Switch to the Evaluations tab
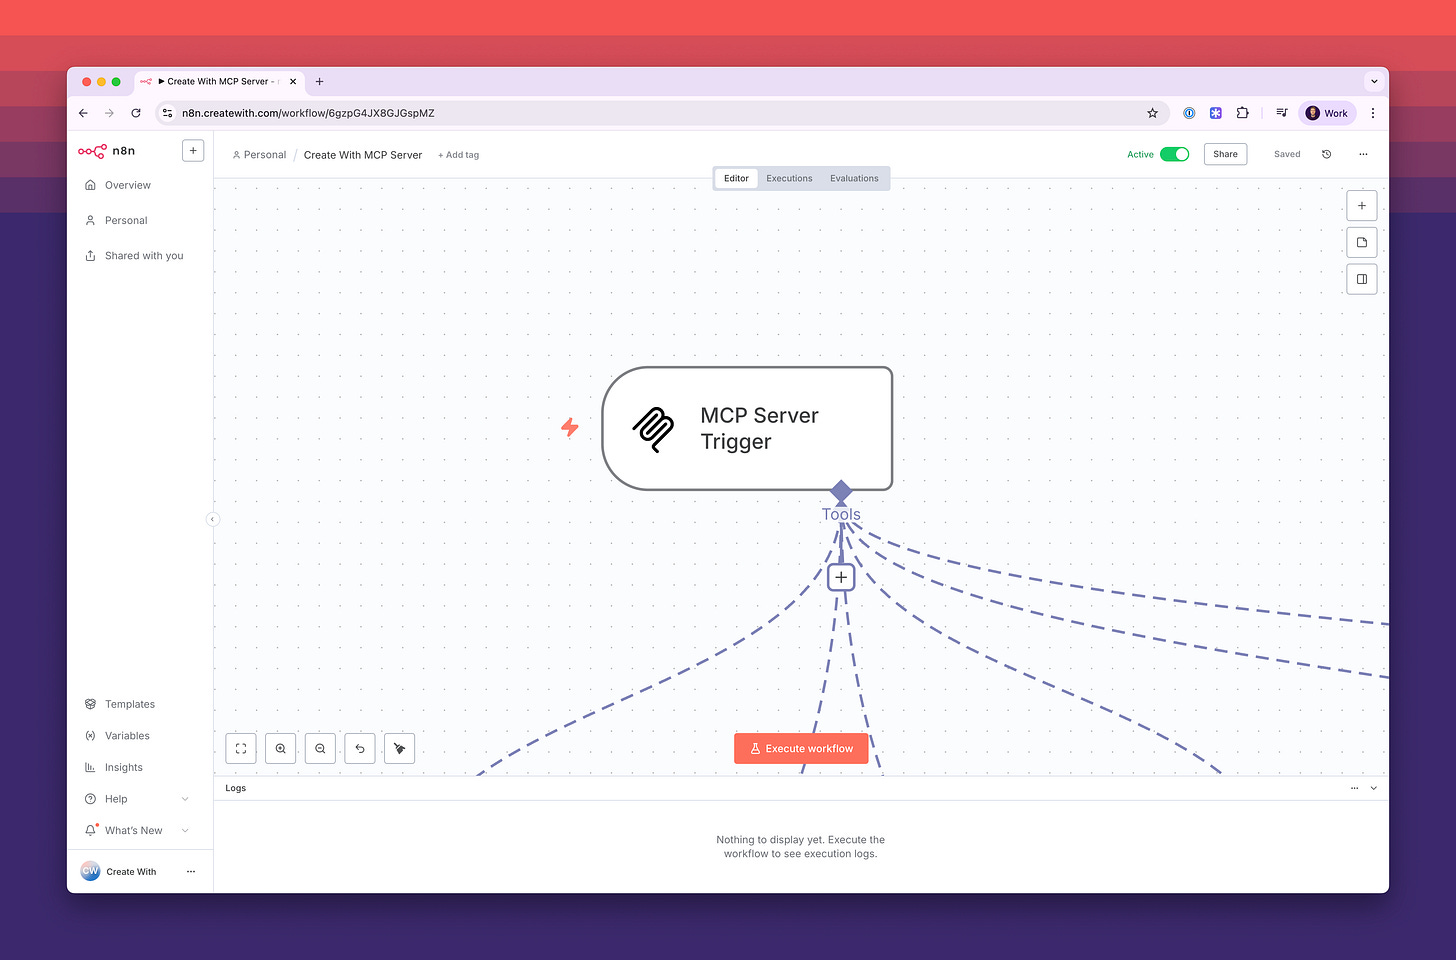Screen dimensions: 1456x960 point(854,178)
